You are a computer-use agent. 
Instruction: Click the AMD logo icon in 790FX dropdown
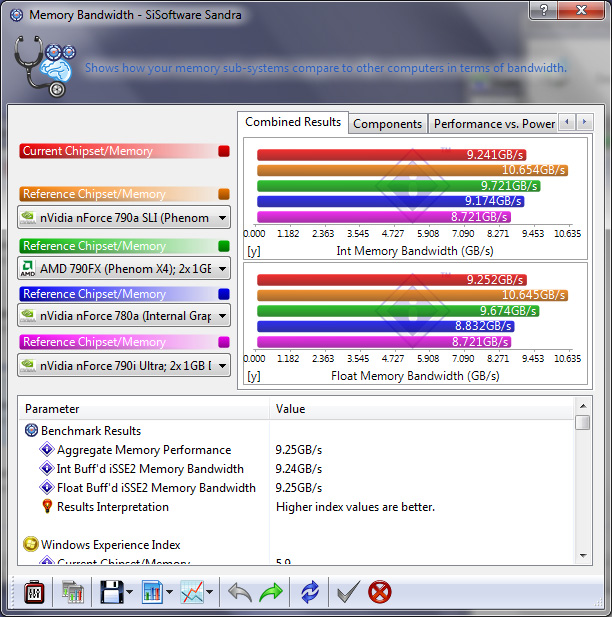pyautogui.click(x=28, y=268)
